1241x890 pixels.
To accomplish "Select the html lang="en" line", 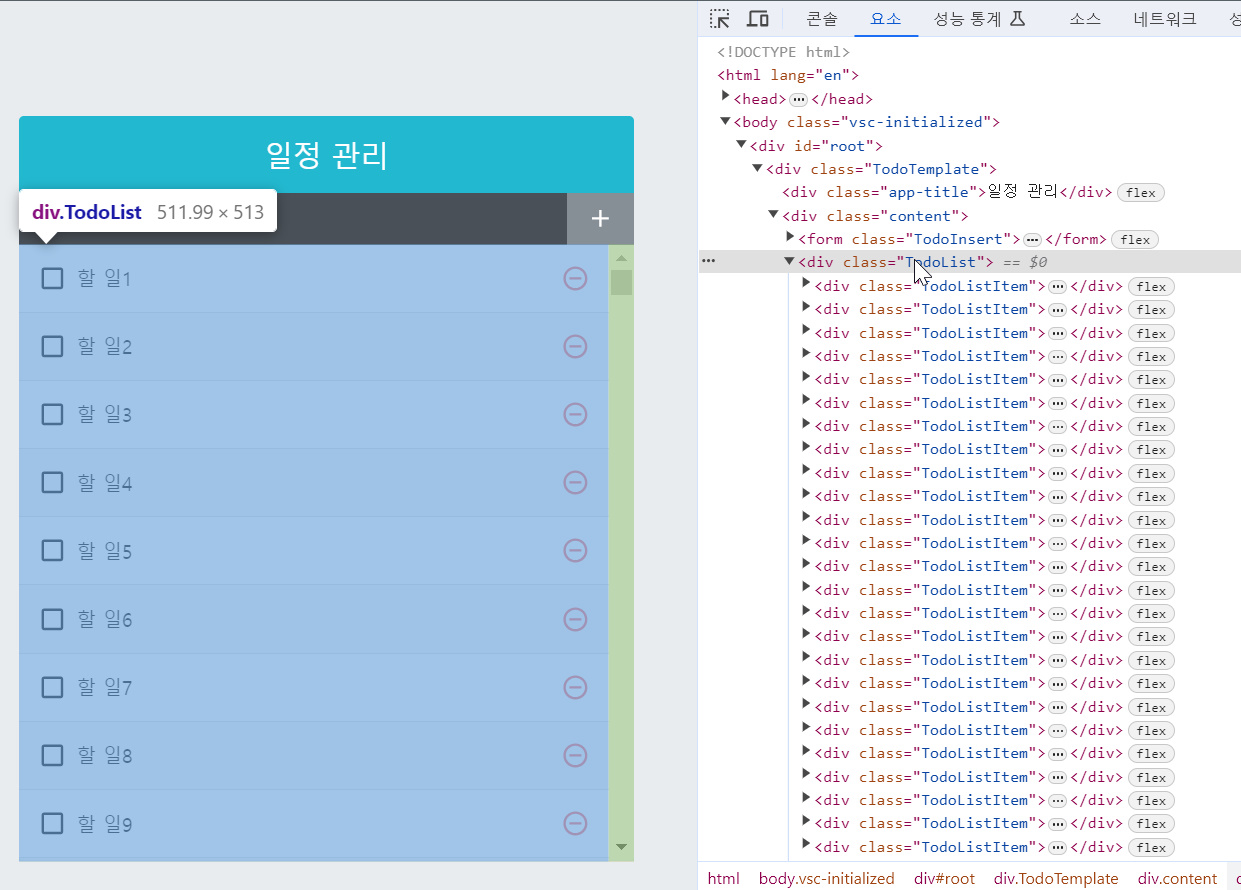I will point(788,75).
